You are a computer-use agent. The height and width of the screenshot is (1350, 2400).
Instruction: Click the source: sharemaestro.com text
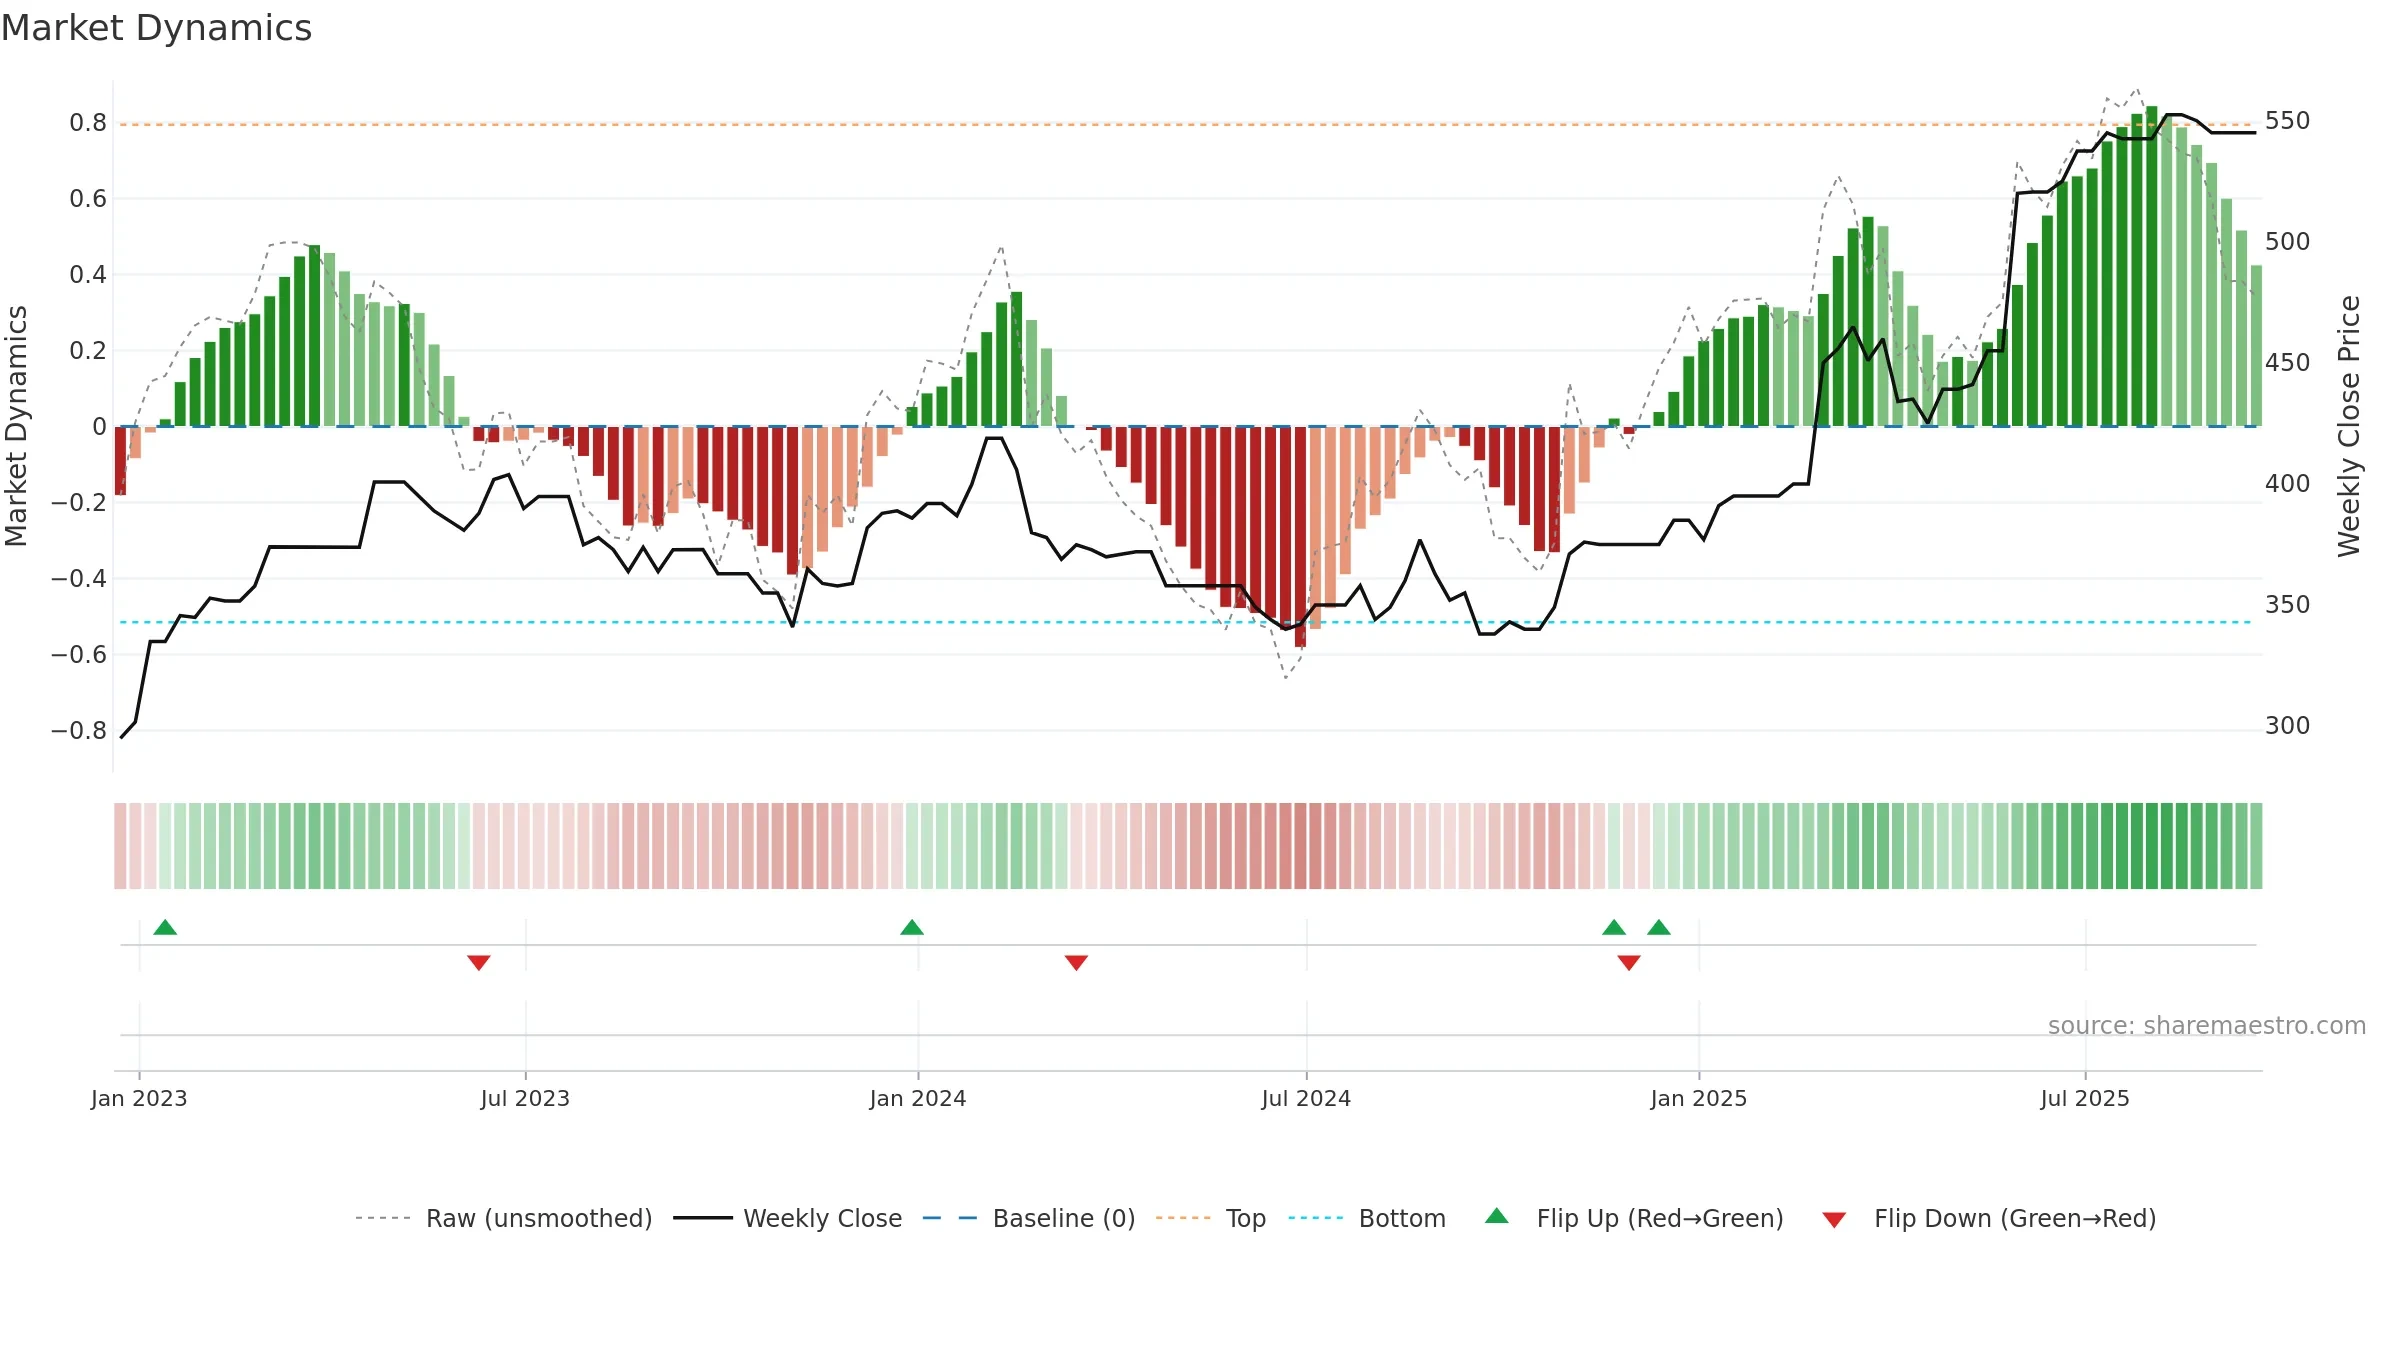(x=2207, y=1025)
